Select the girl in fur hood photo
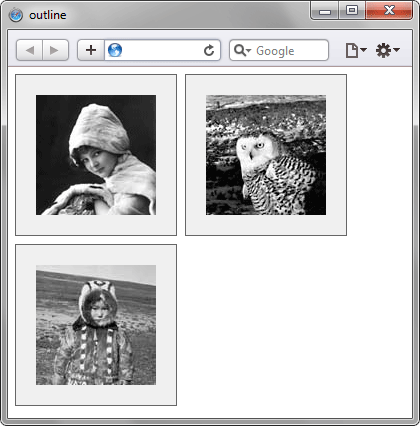 click(96, 155)
